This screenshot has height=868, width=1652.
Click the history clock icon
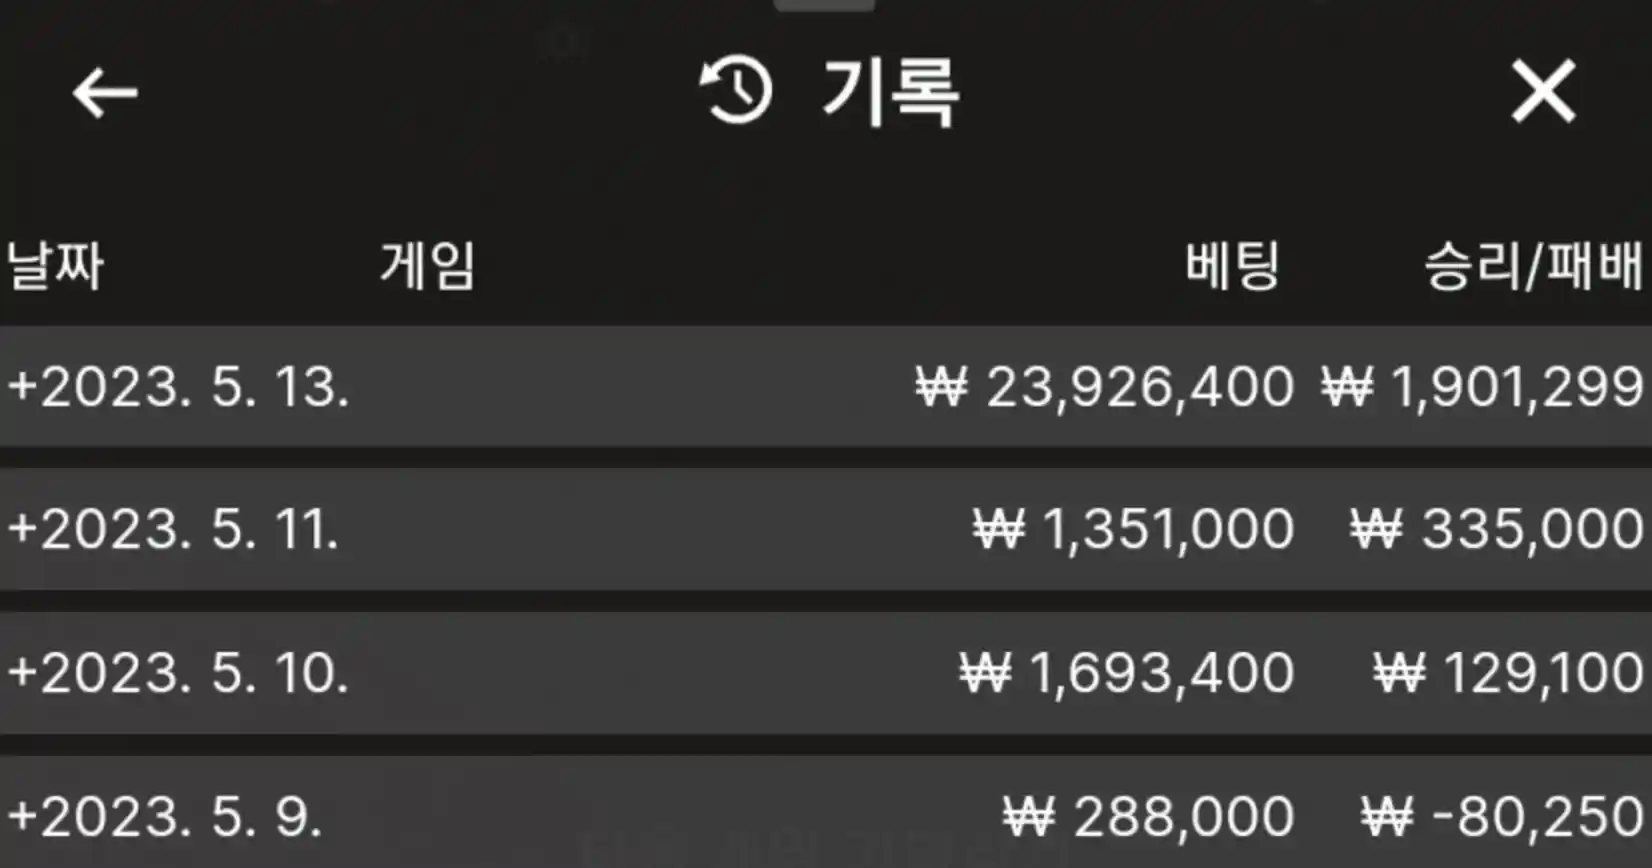(x=736, y=92)
